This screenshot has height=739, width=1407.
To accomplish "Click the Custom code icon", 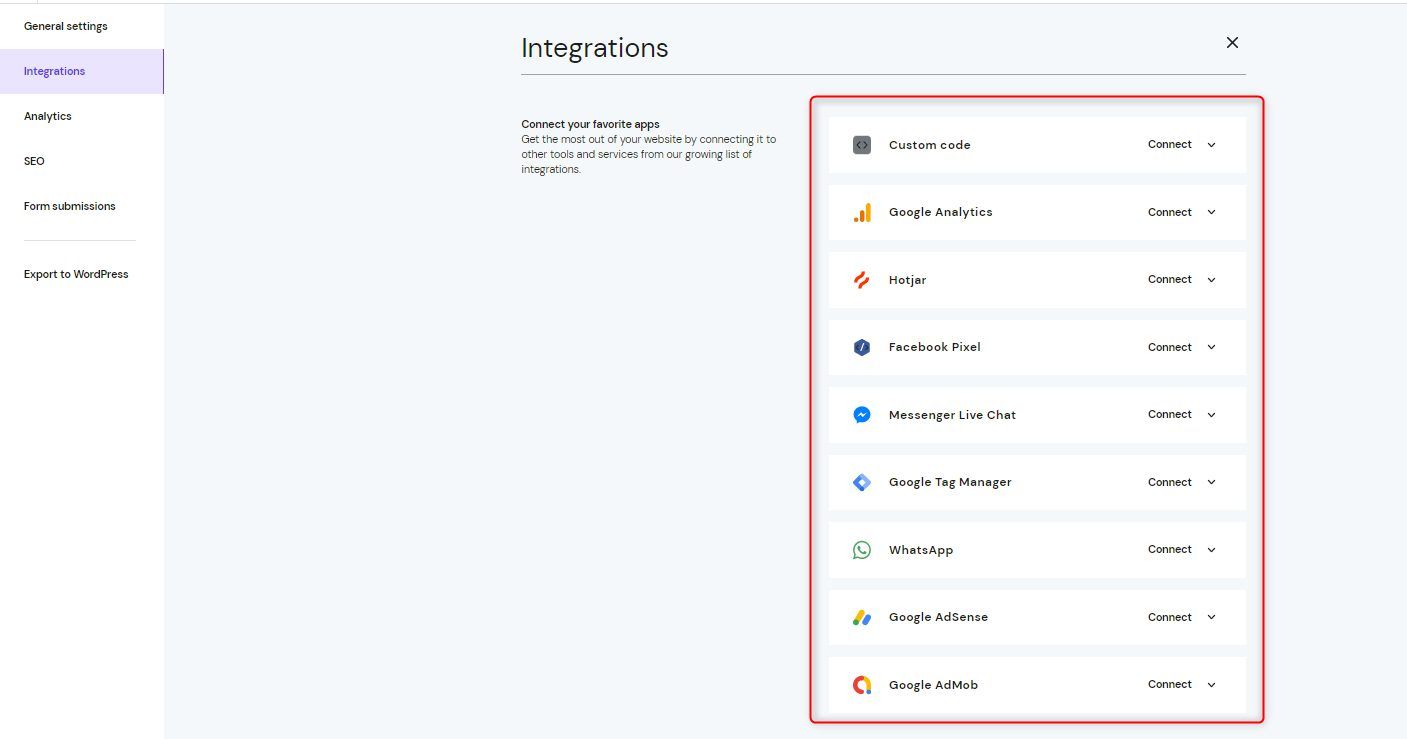I will pyautogui.click(x=862, y=145).
